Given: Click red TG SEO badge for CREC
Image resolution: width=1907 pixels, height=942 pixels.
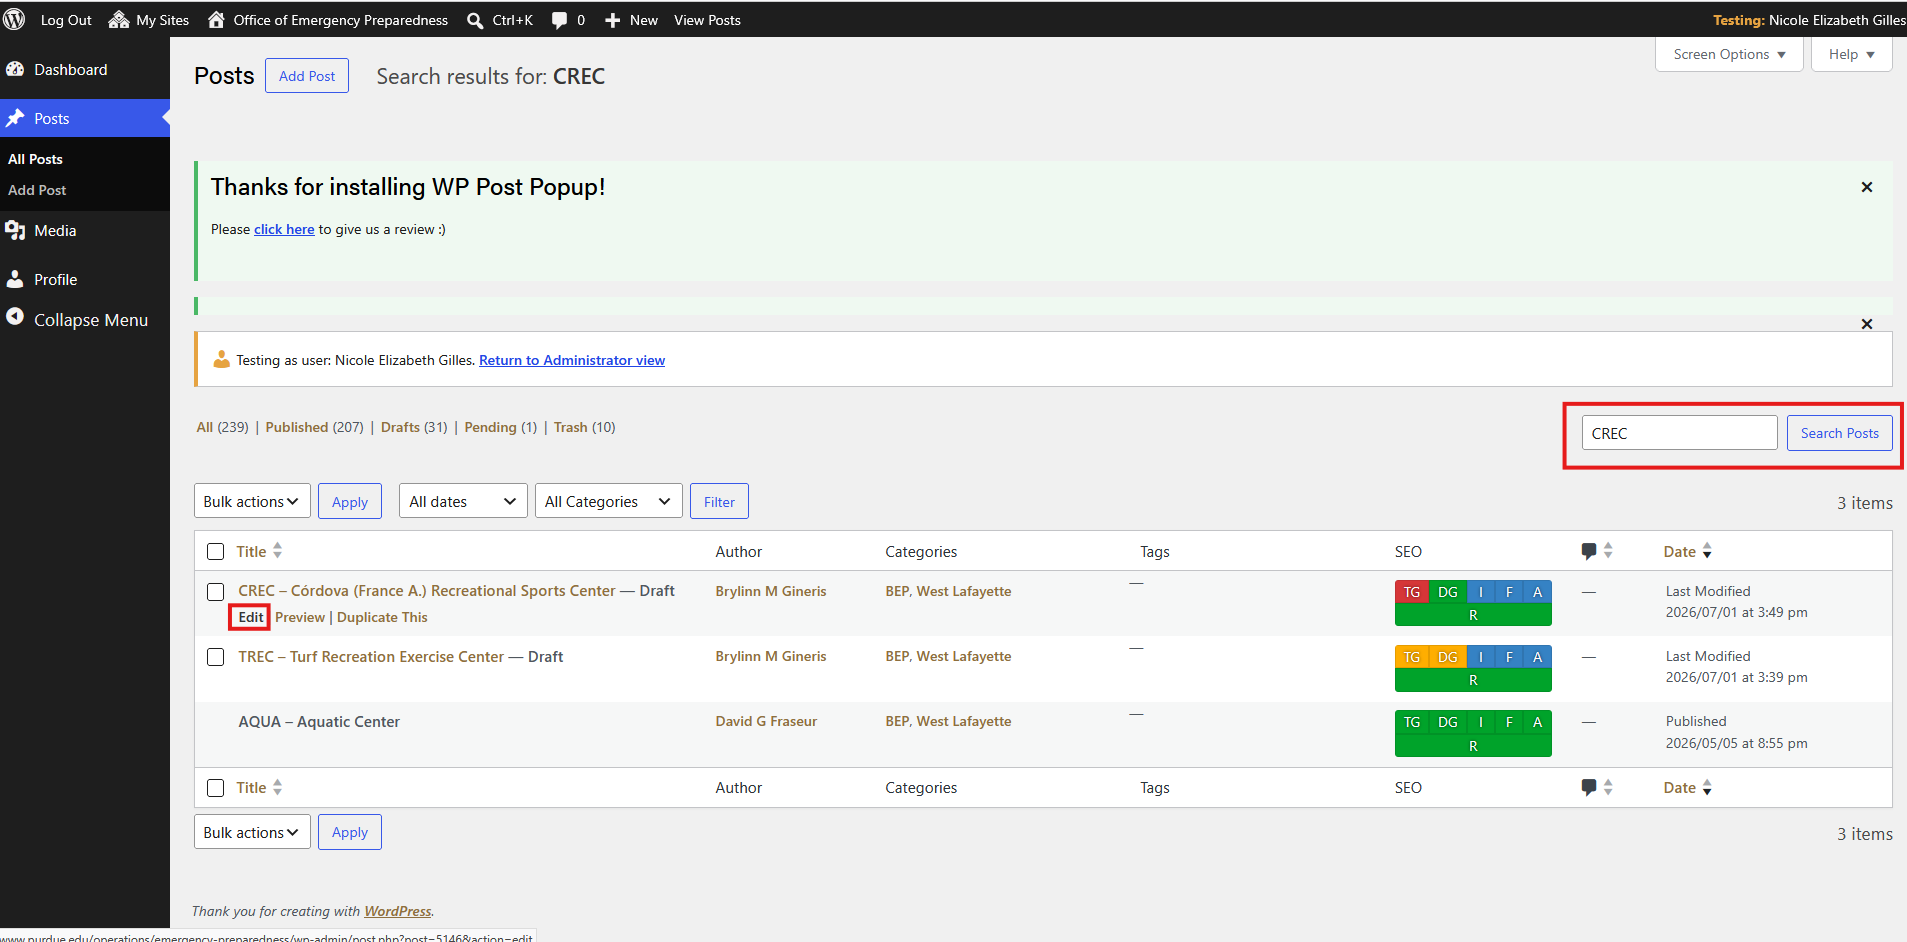Looking at the screenshot, I should 1412,592.
